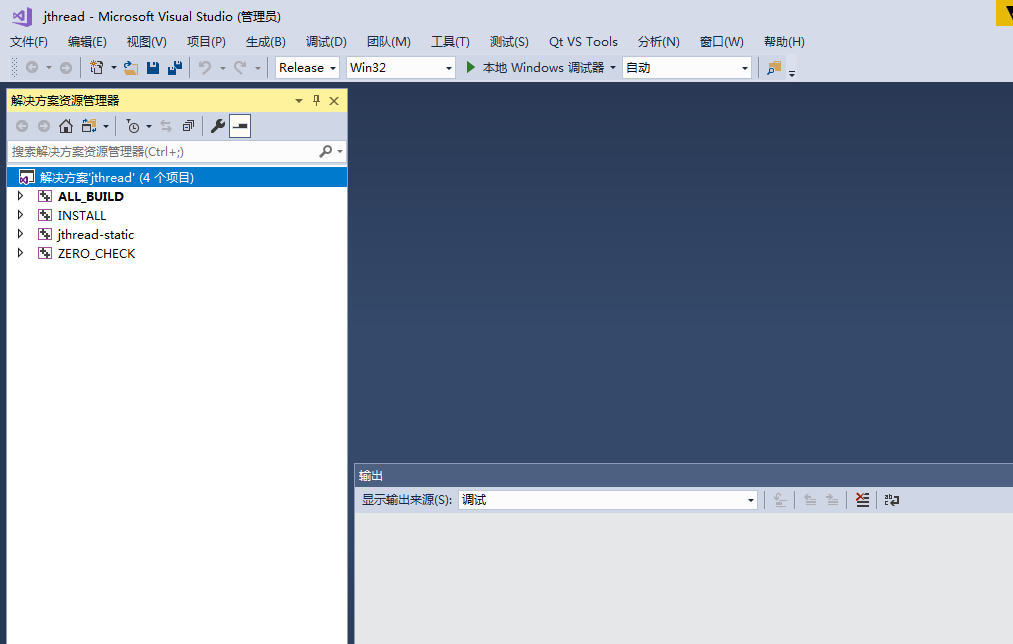Open the New Project dropdown arrow
Viewport: 1013px width, 644px height.
pyautogui.click(x=114, y=67)
